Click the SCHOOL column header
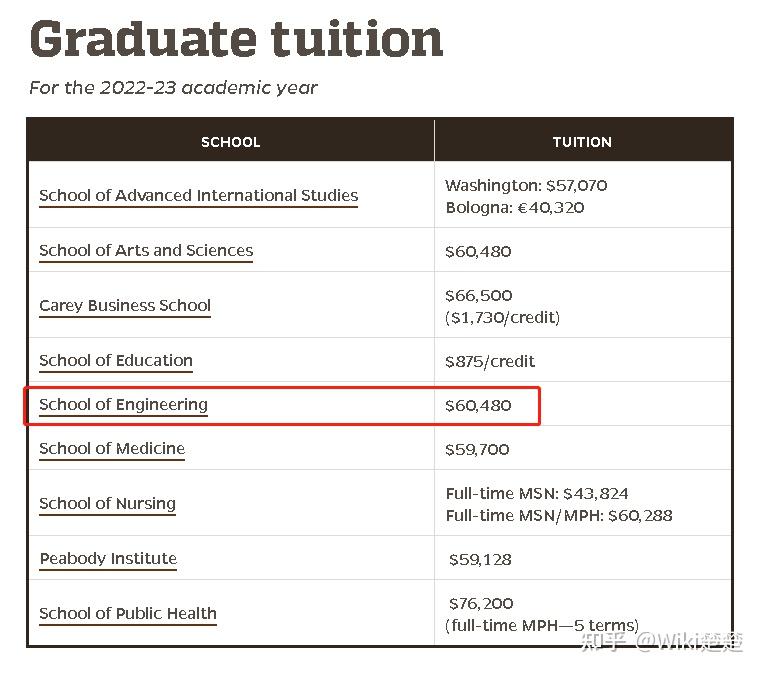Screen dimensions: 762x673 coord(230,142)
